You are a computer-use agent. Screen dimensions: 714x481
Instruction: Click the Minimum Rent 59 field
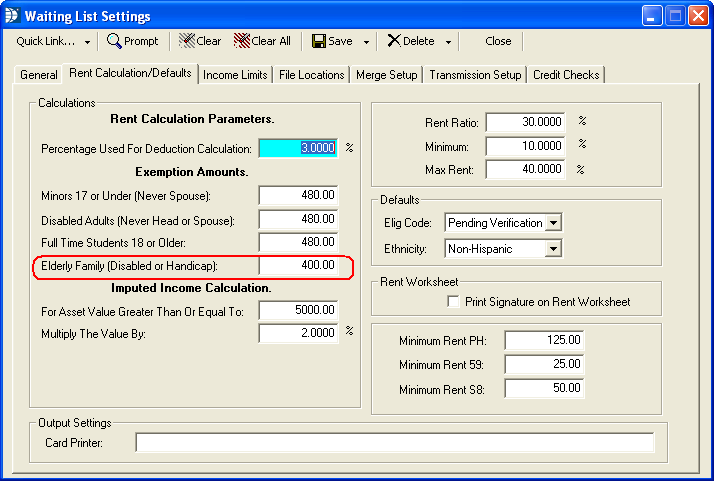coord(544,364)
